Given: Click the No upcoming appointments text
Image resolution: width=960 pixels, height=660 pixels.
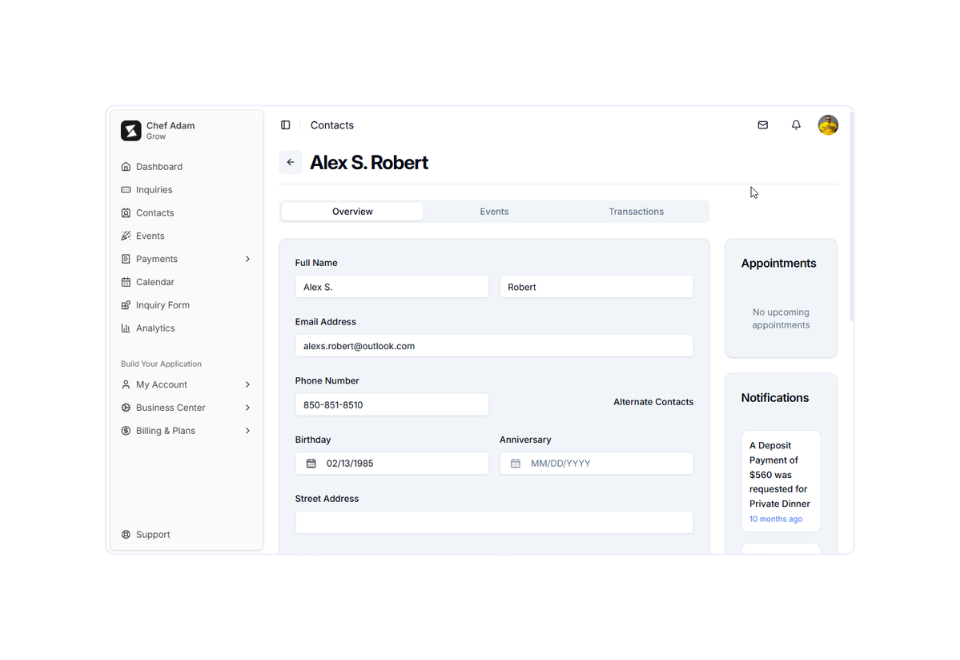Looking at the screenshot, I should pyautogui.click(x=781, y=319).
